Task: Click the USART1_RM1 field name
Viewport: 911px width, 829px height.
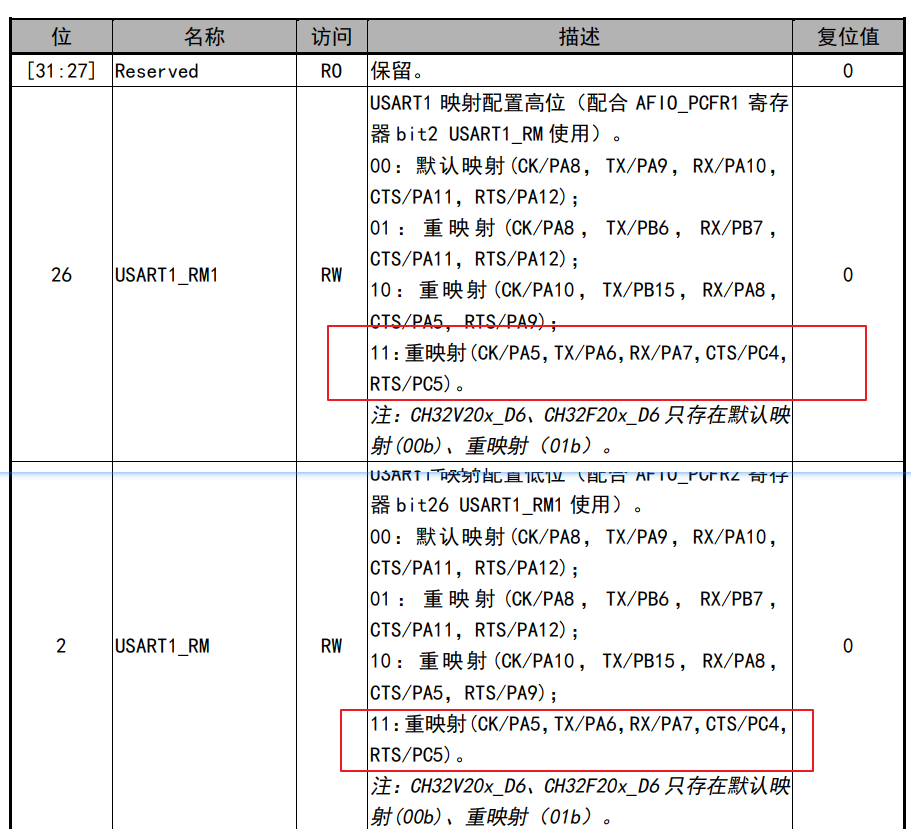Action: point(166,275)
